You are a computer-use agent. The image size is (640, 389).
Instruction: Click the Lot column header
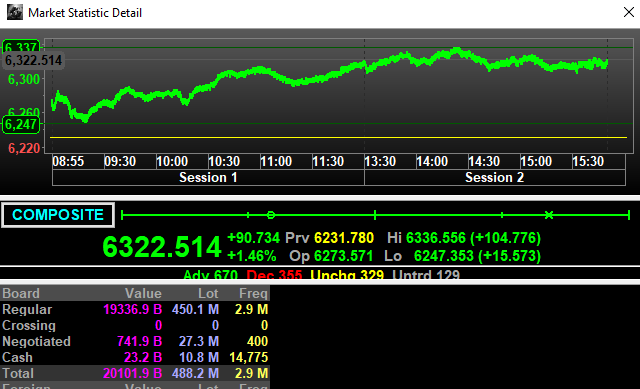(x=208, y=293)
